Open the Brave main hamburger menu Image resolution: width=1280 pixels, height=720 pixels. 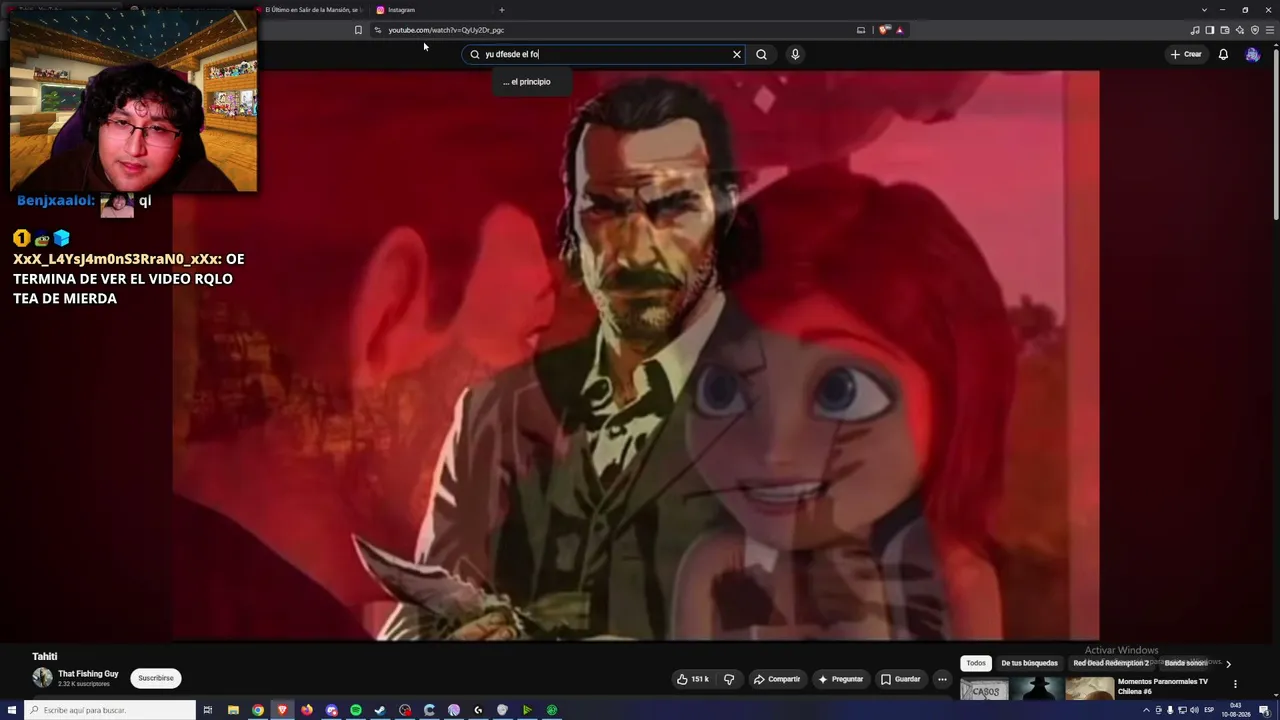click(x=1270, y=30)
